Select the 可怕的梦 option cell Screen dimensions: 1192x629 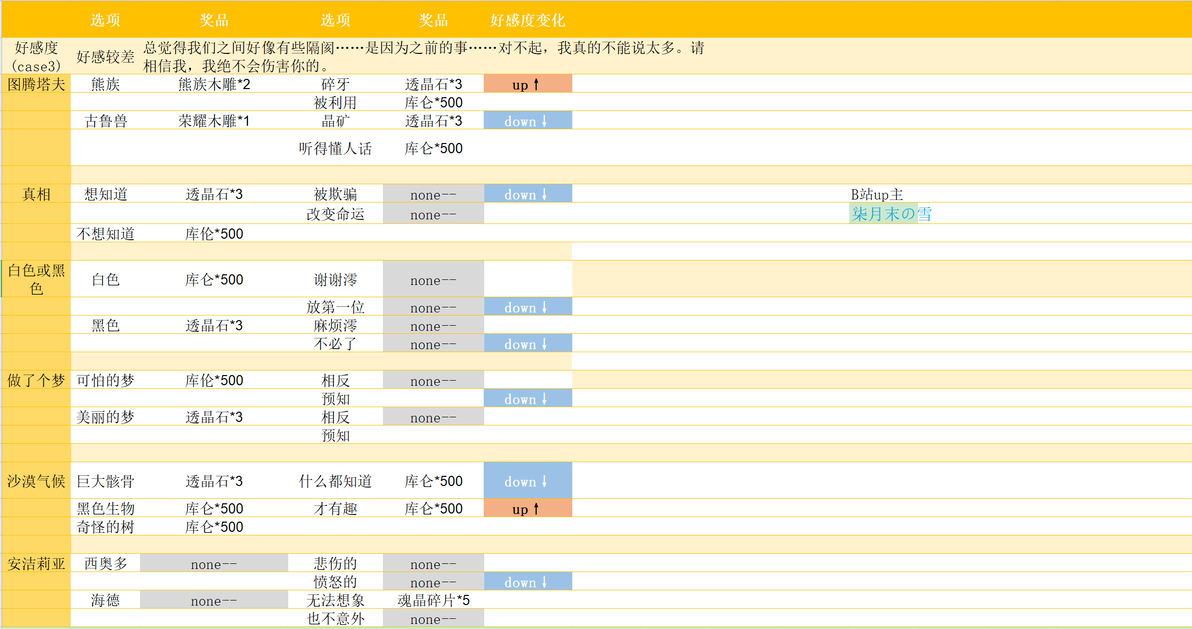[106, 380]
